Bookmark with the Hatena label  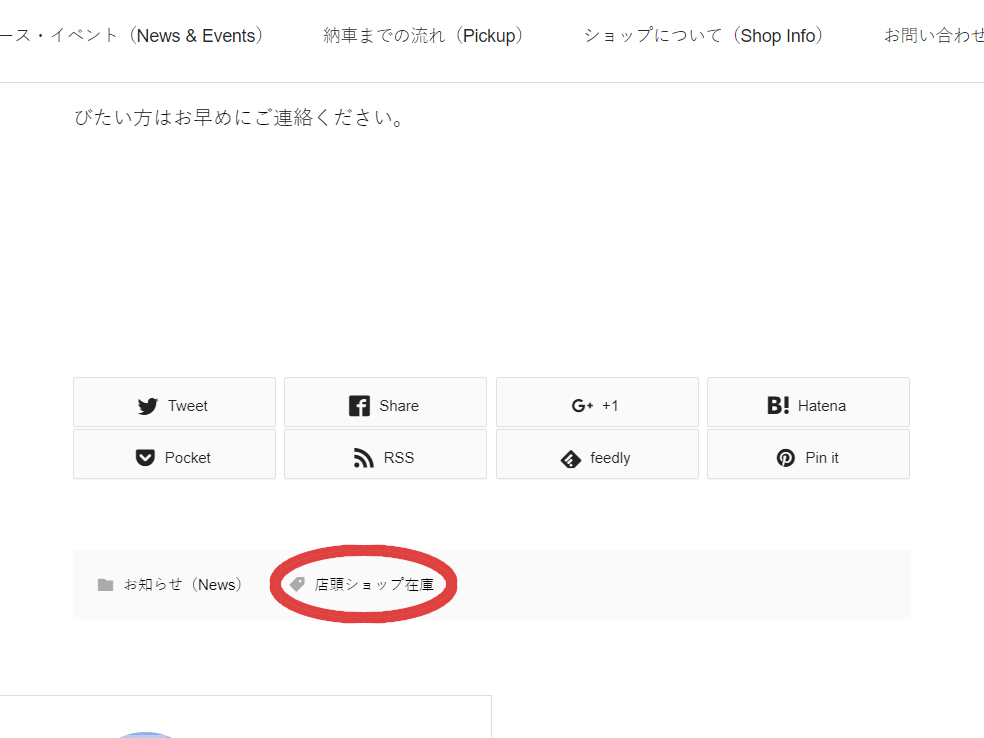tap(821, 406)
